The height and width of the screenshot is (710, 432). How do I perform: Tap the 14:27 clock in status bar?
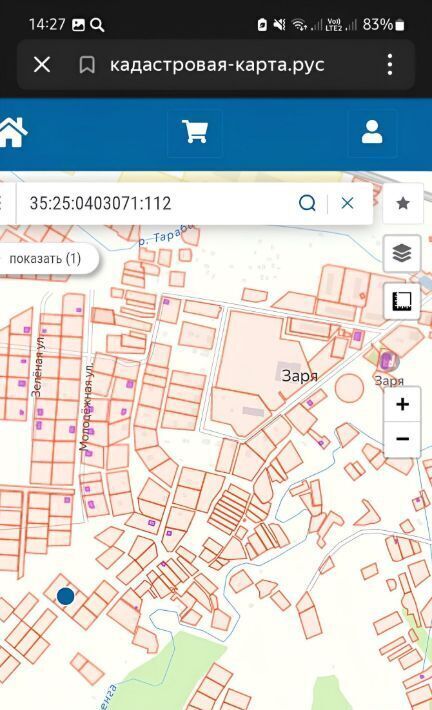(47, 24)
